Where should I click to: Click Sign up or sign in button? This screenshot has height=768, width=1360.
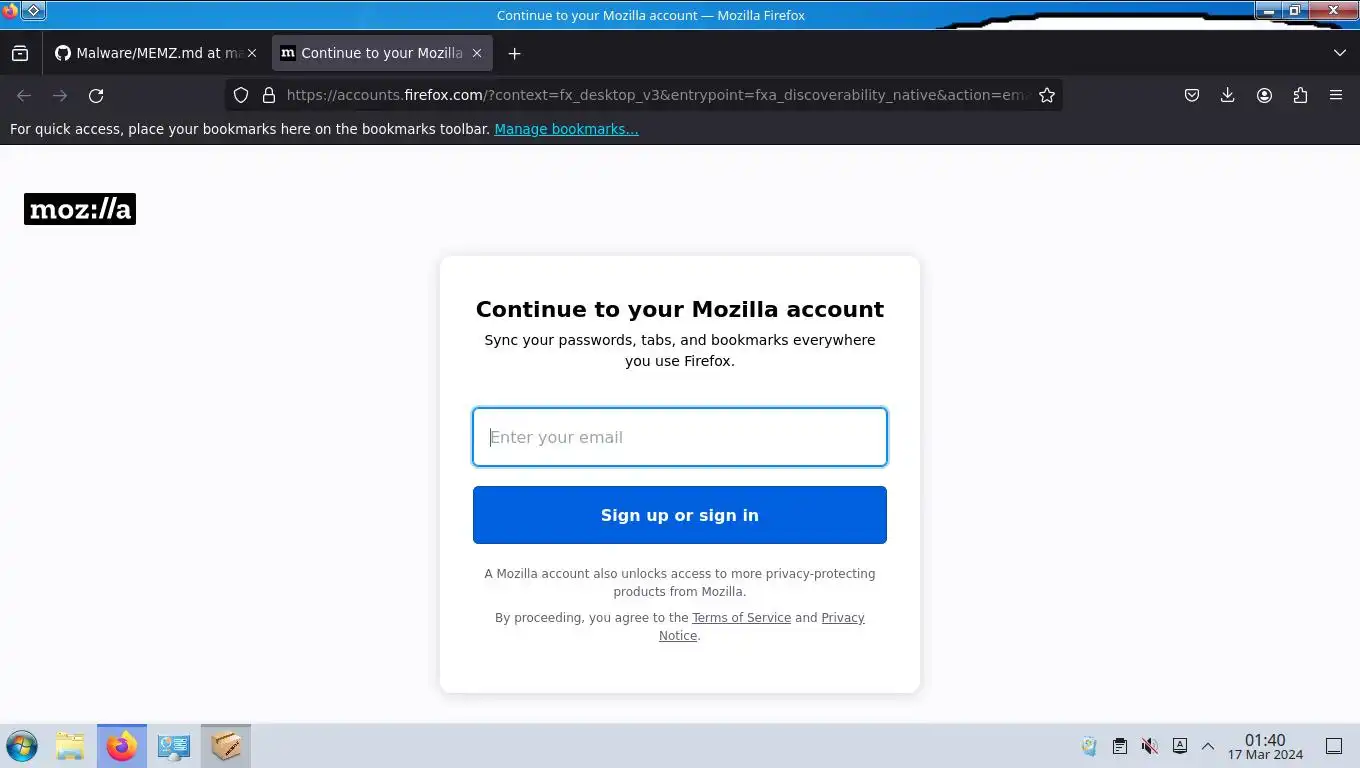point(680,515)
